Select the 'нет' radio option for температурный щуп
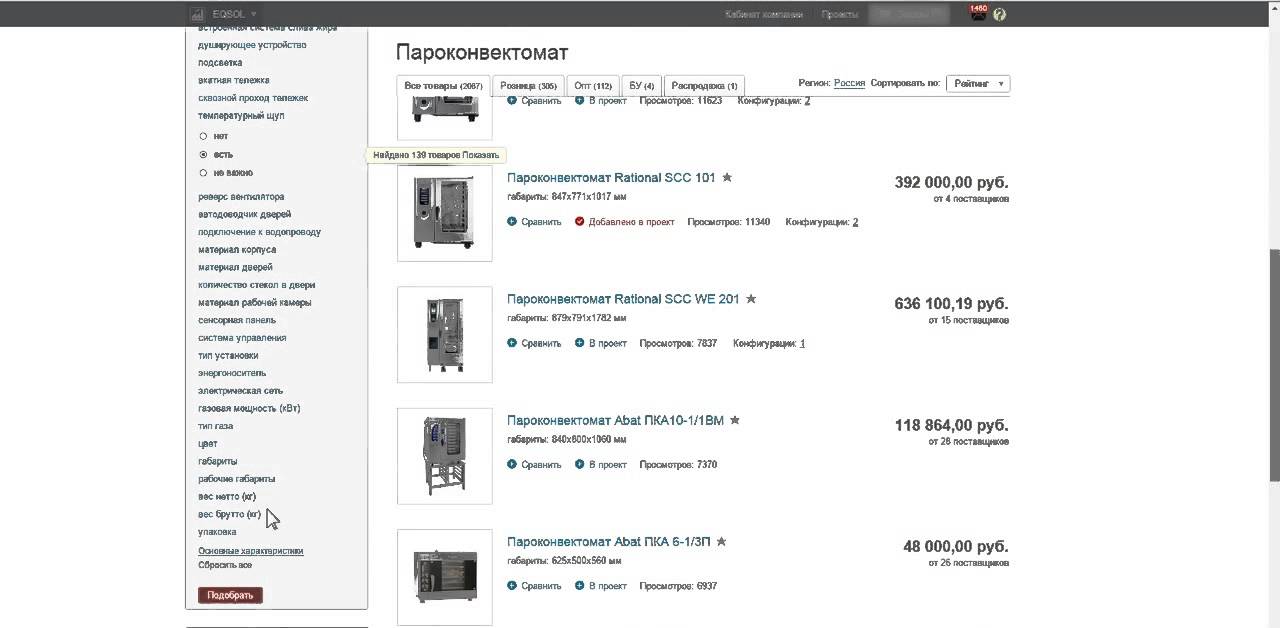The width and height of the screenshot is (1280, 628). click(x=204, y=136)
